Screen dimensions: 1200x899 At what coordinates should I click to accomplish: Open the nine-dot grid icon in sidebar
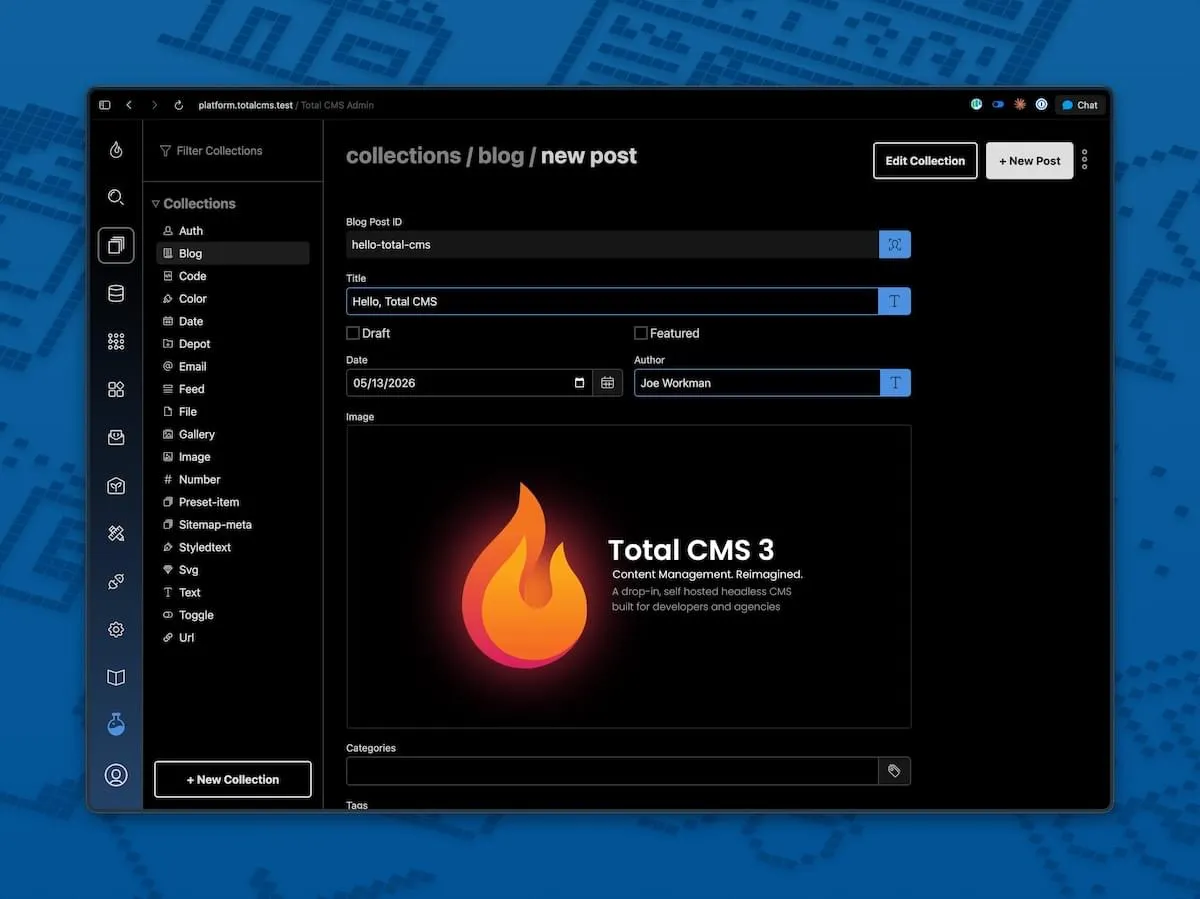tap(116, 342)
